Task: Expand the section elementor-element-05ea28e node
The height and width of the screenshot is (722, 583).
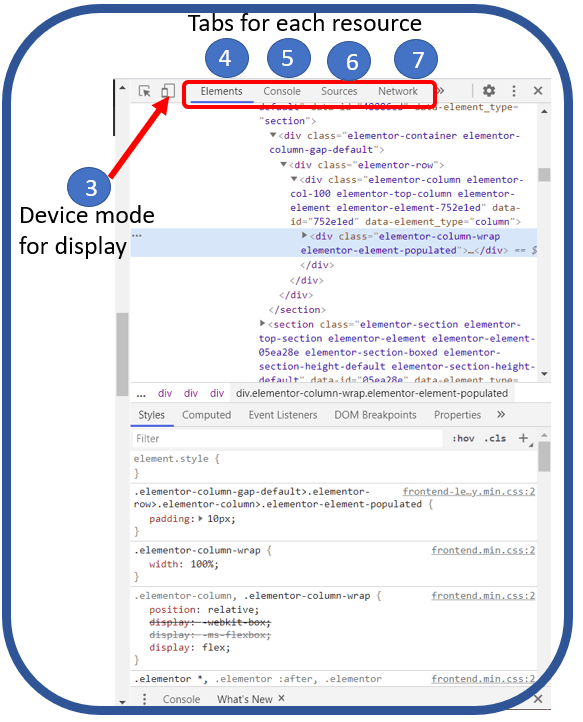Action: coord(262,324)
